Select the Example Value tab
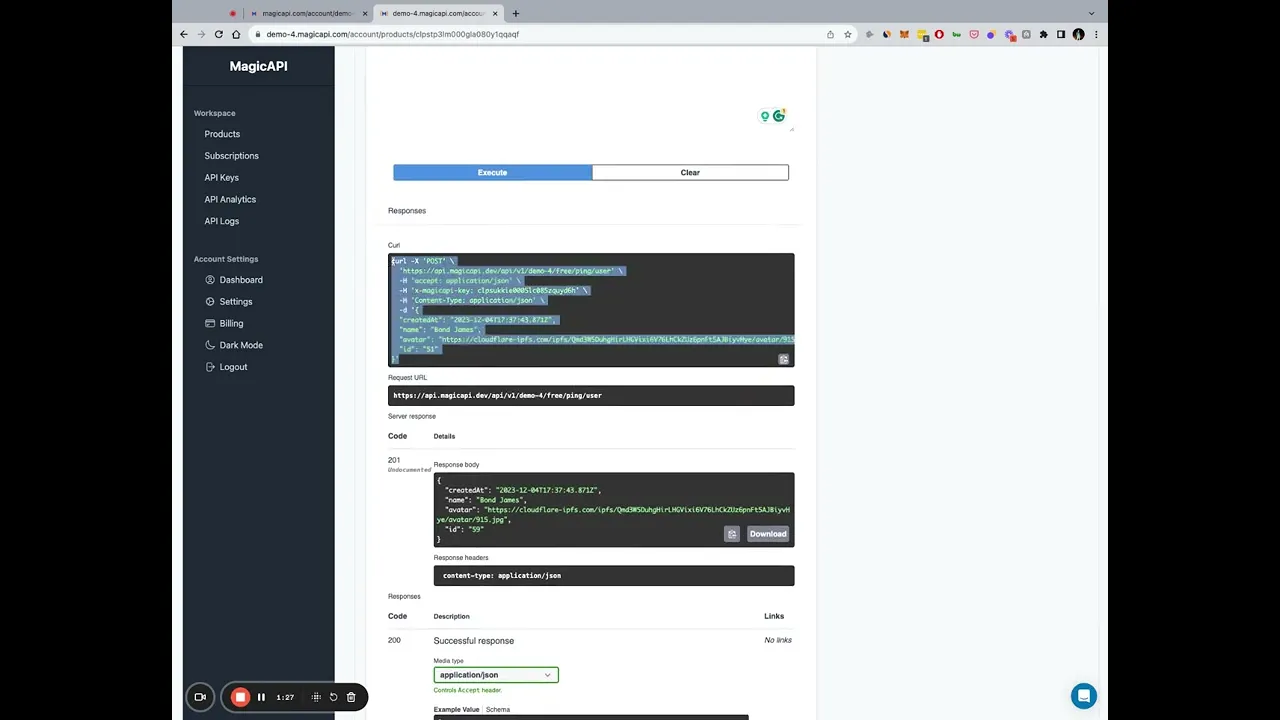The width and height of the screenshot is (1280, 720). (457, 710)
